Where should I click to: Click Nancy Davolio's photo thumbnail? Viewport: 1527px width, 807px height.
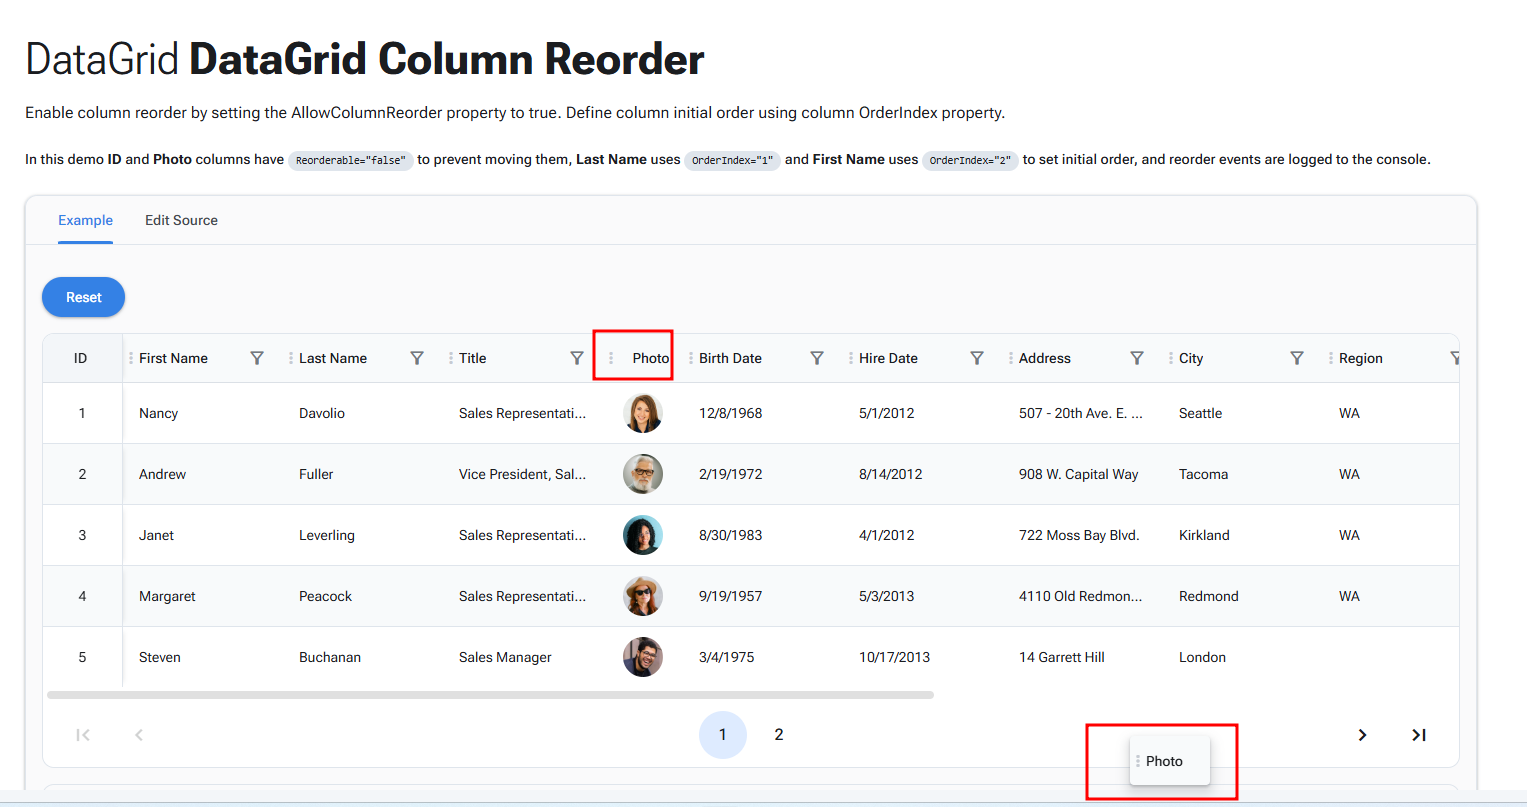coord(643,413)
